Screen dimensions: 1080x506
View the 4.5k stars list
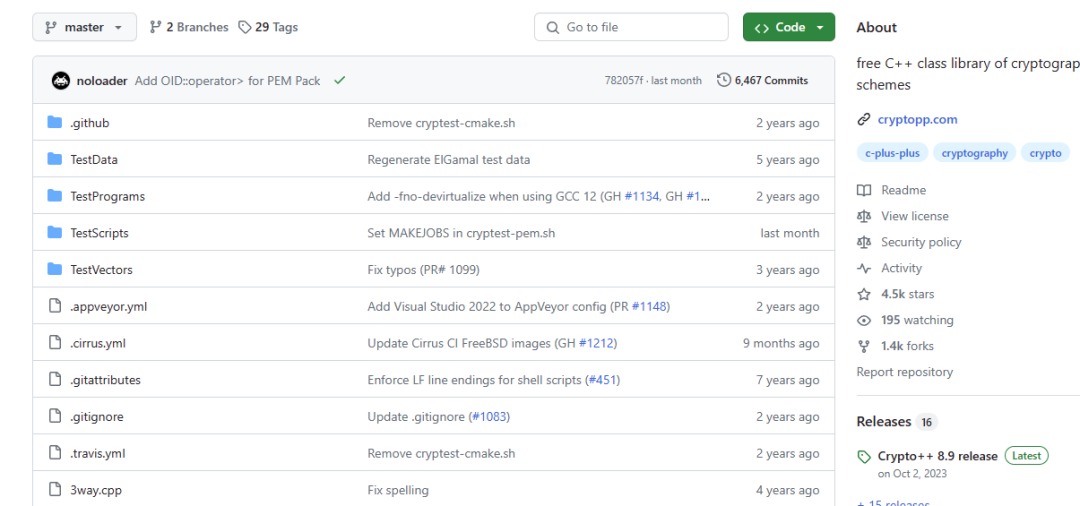[907, 294]
